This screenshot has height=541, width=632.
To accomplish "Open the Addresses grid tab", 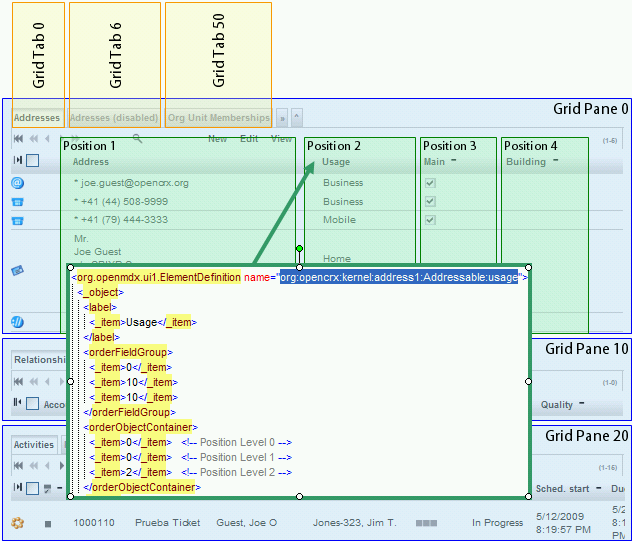I will [37, 118].
